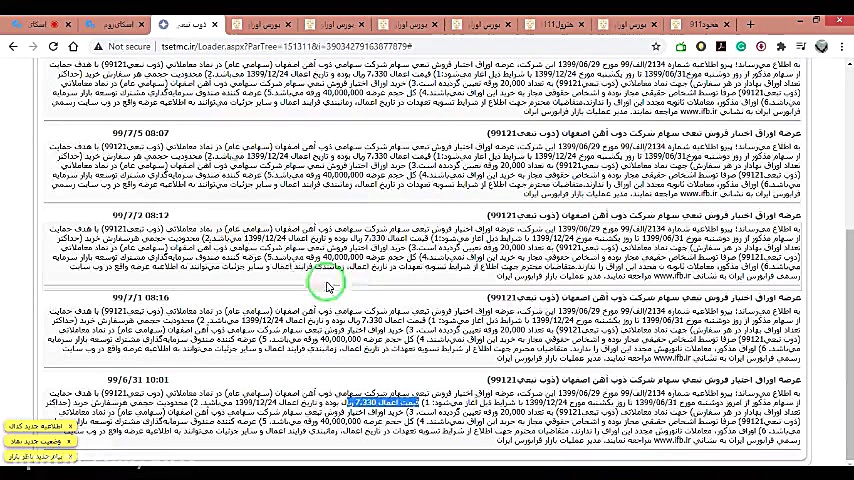Open the black circle extension icon
This screenshot has height=480, width=854.
(x=701, y=47)
